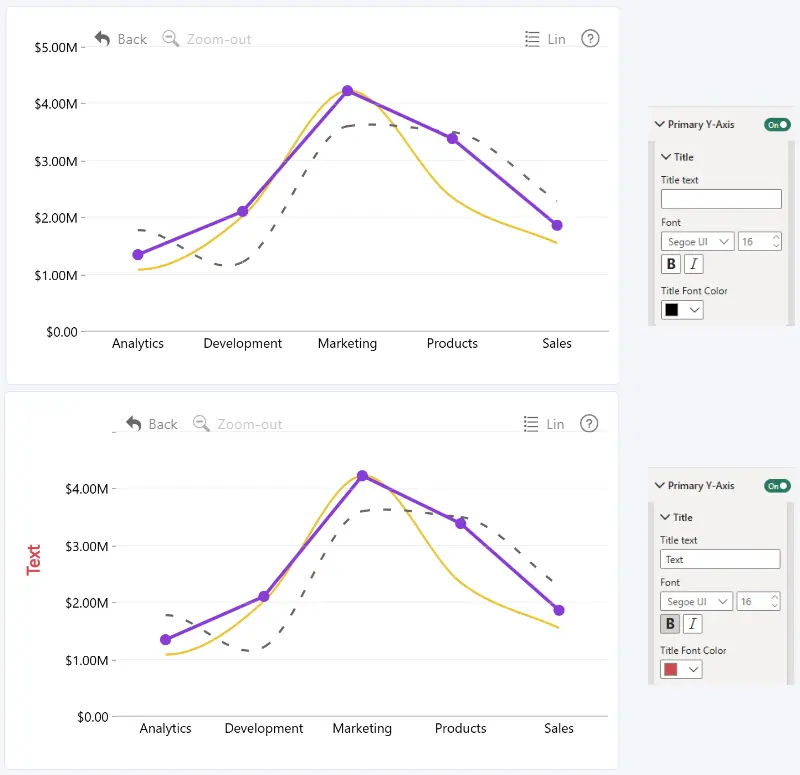Click the $5.00M label on top chart axis
The width and height of the screenshot is (800, 775).
pos(56,47)
